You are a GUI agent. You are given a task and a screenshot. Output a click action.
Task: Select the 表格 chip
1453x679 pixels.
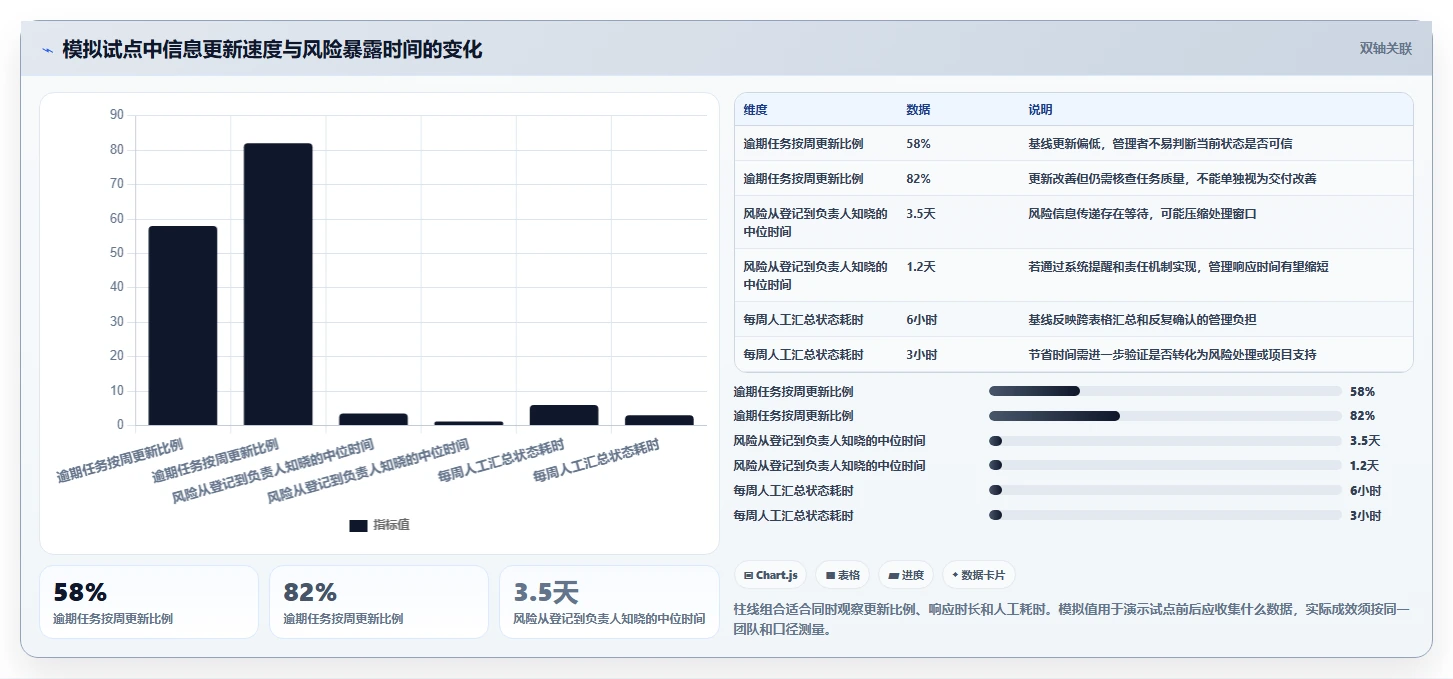[x=842, y=575]
